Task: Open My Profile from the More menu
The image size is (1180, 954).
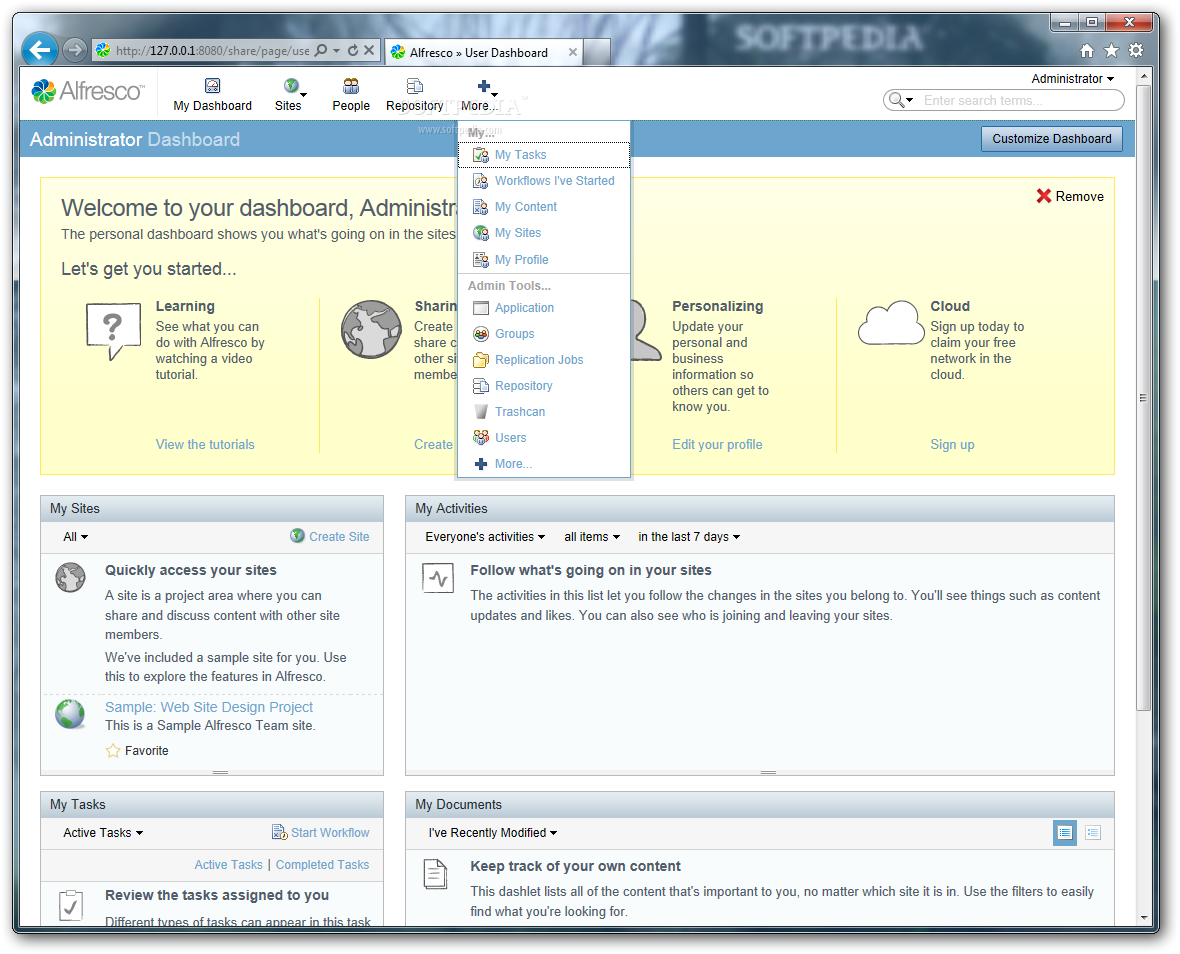Action: tap(543, 260)
